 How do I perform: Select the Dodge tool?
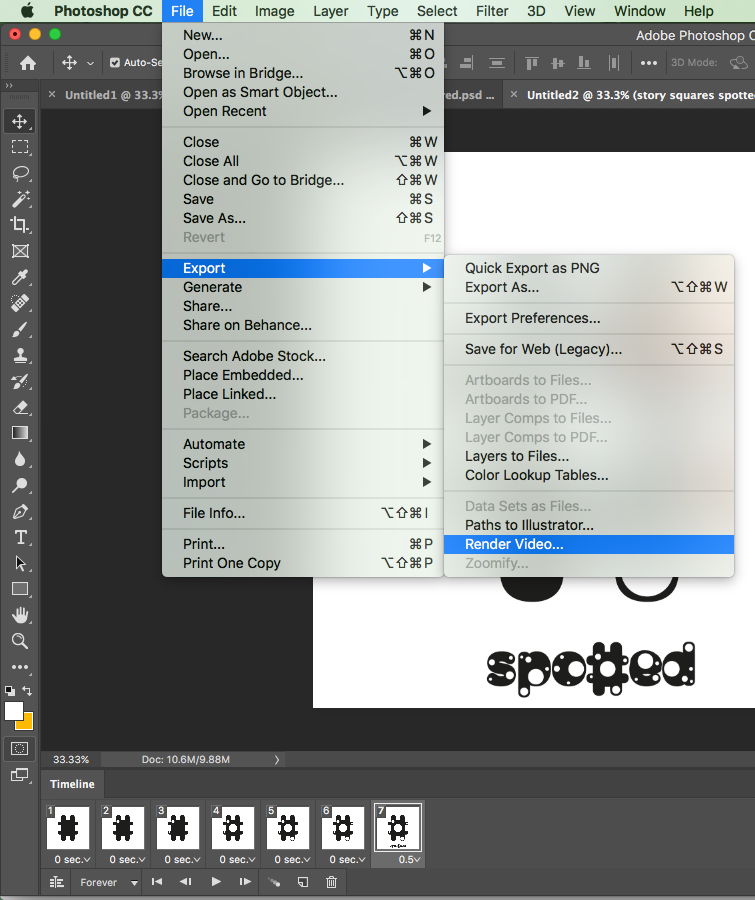click(20, 486)
